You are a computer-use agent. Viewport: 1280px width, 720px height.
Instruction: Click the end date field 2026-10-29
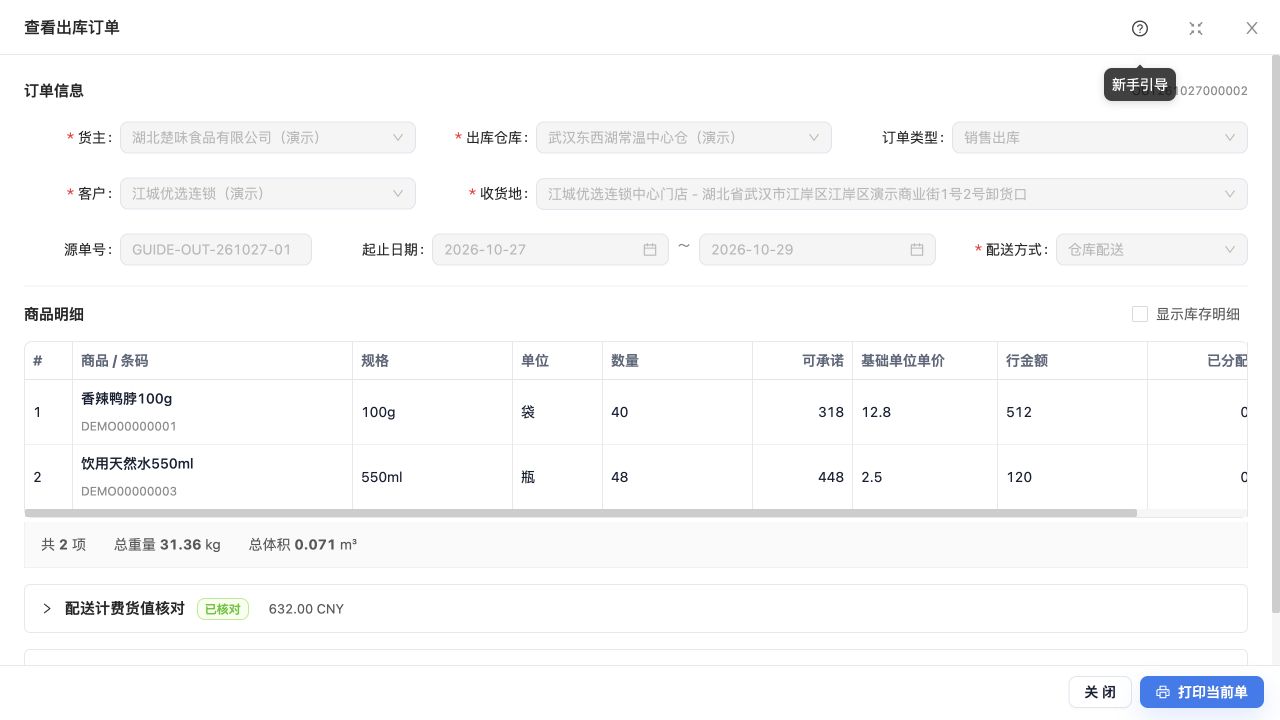[817, 249]
